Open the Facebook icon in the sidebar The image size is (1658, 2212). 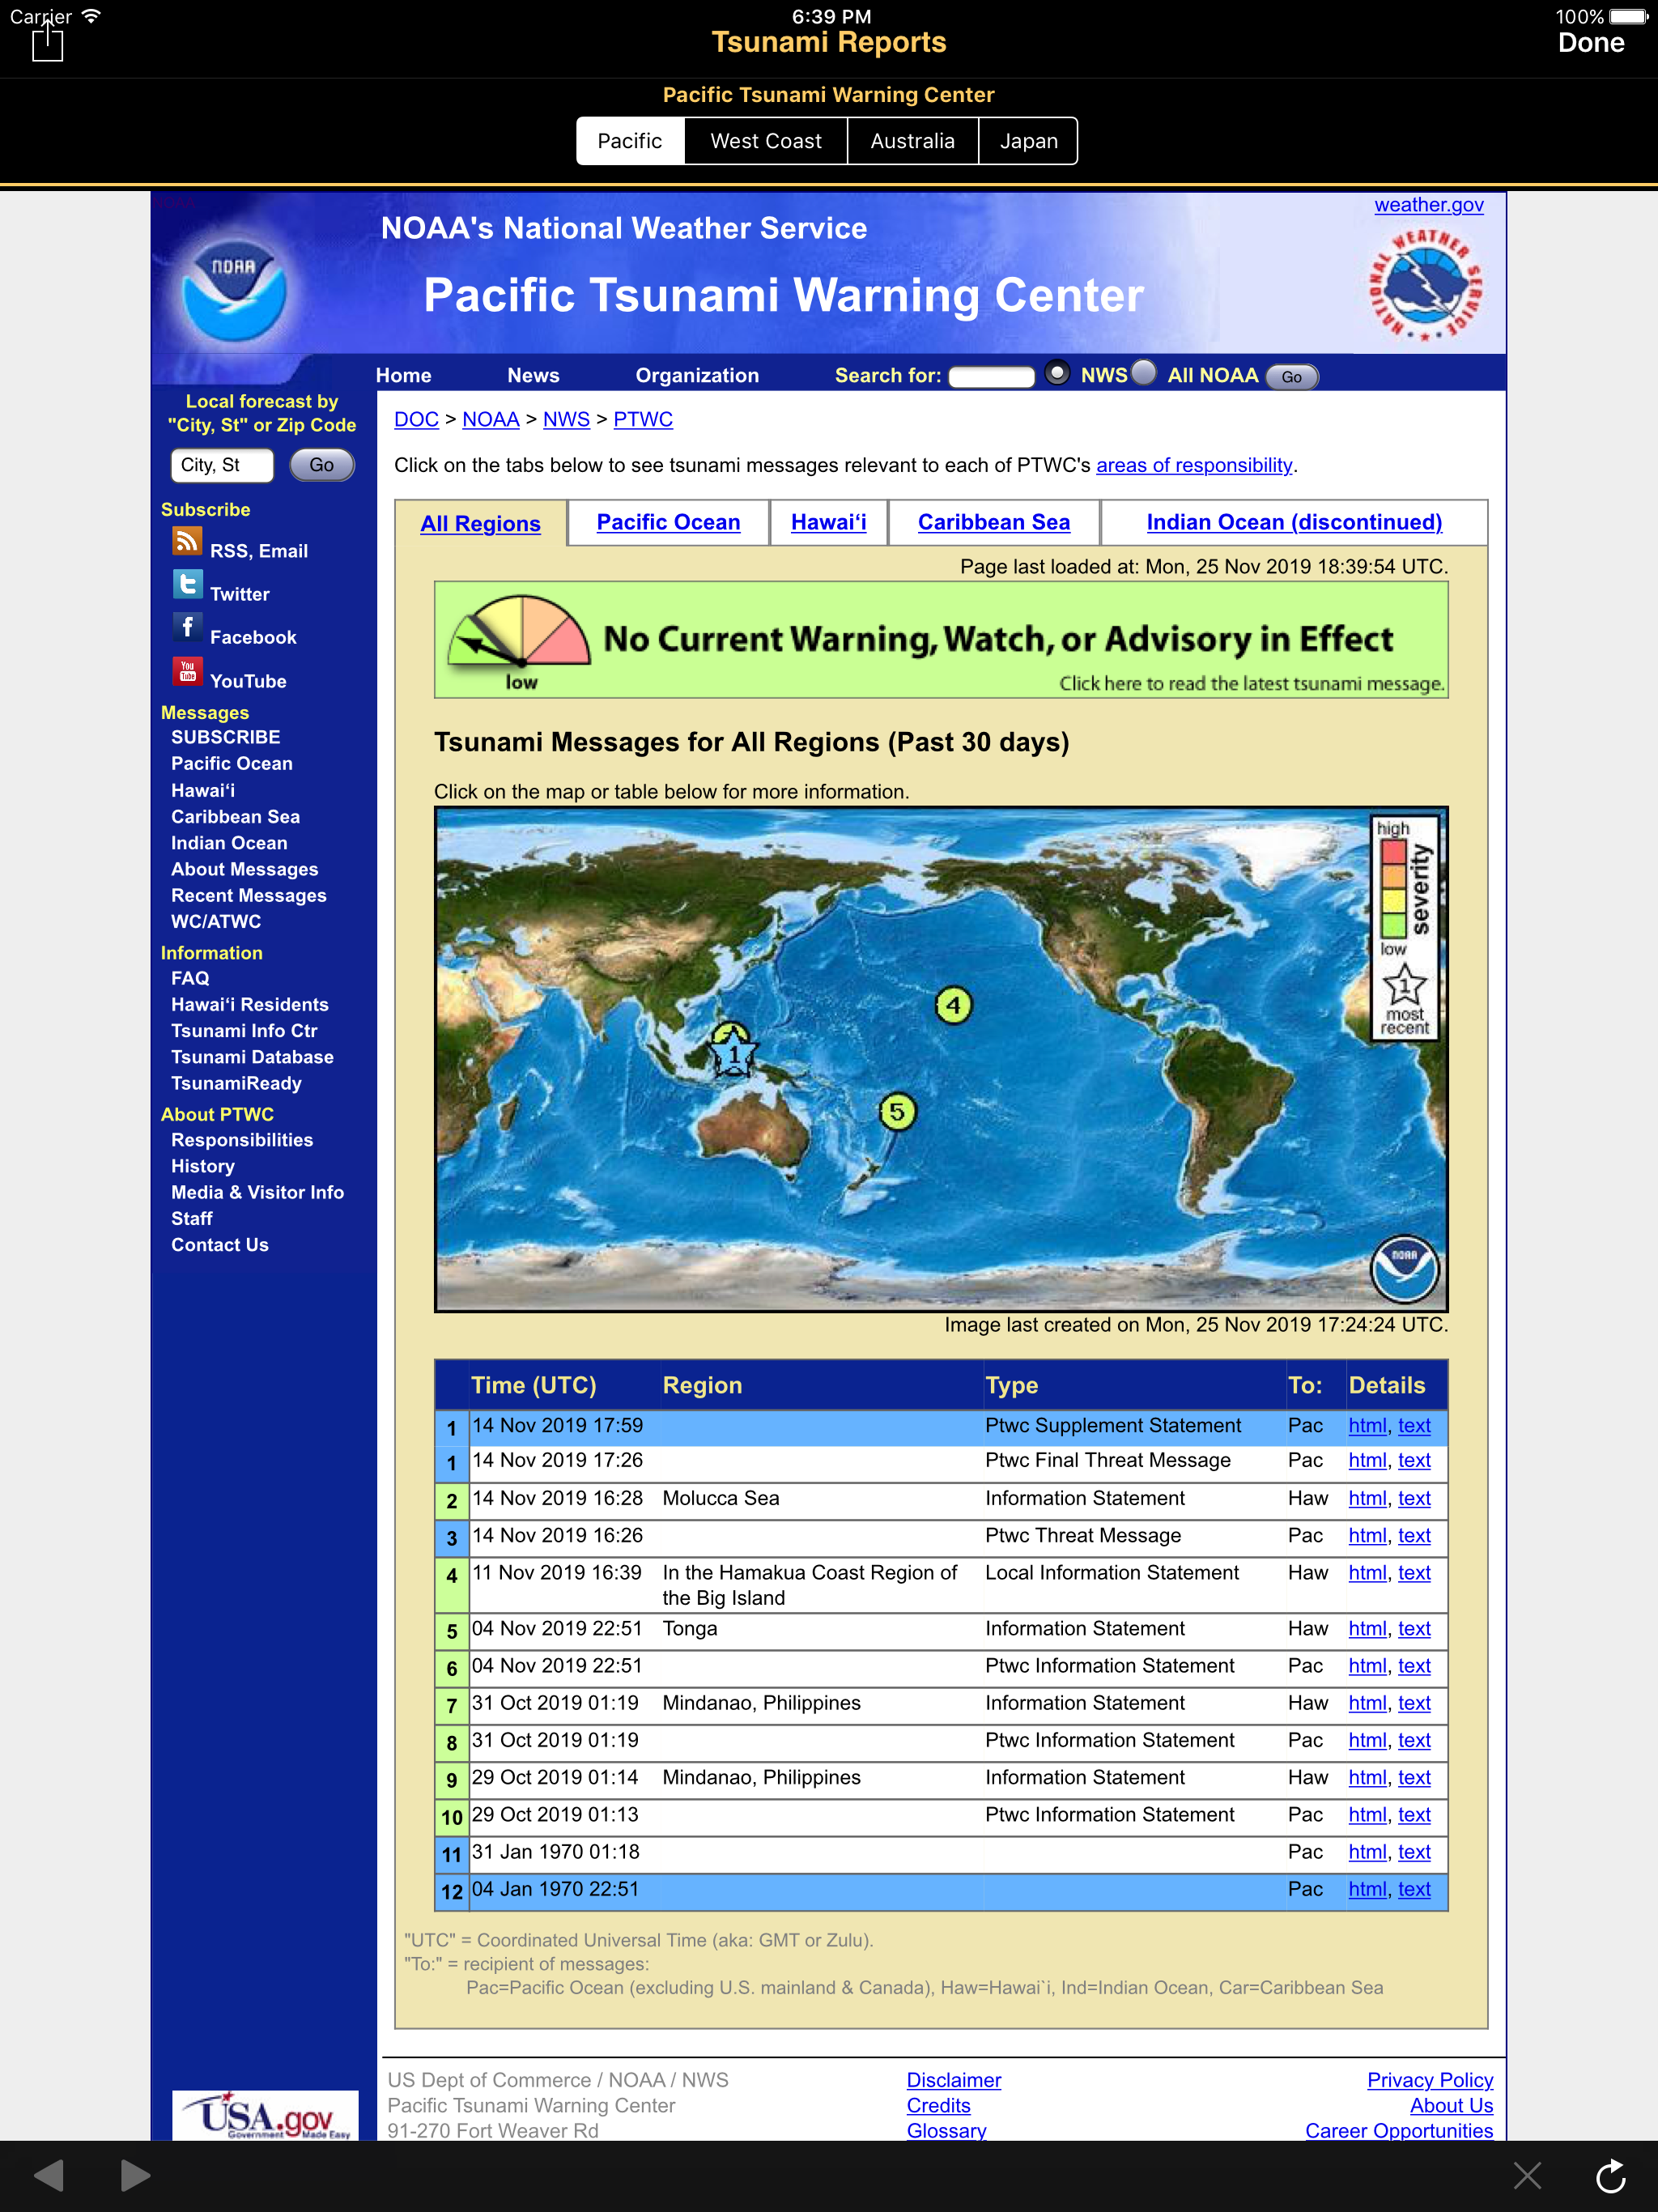pos(188,627)
